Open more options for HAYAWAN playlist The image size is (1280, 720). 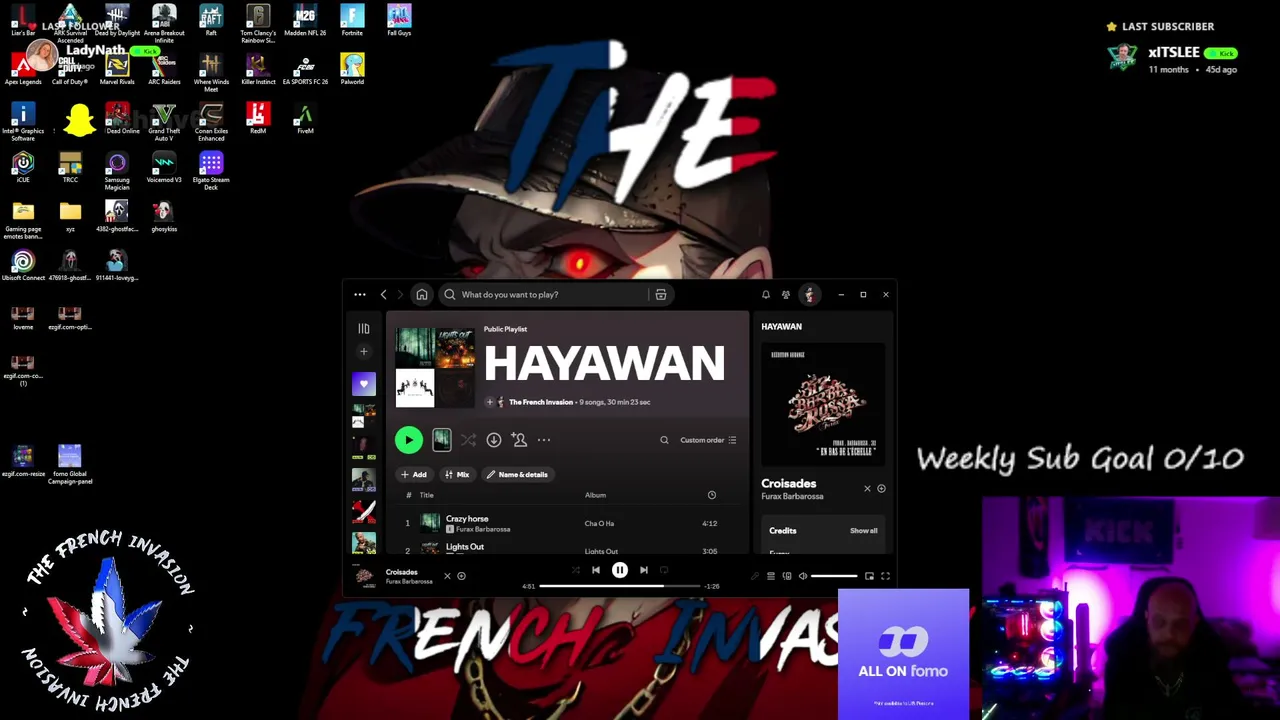coord(544,440)
